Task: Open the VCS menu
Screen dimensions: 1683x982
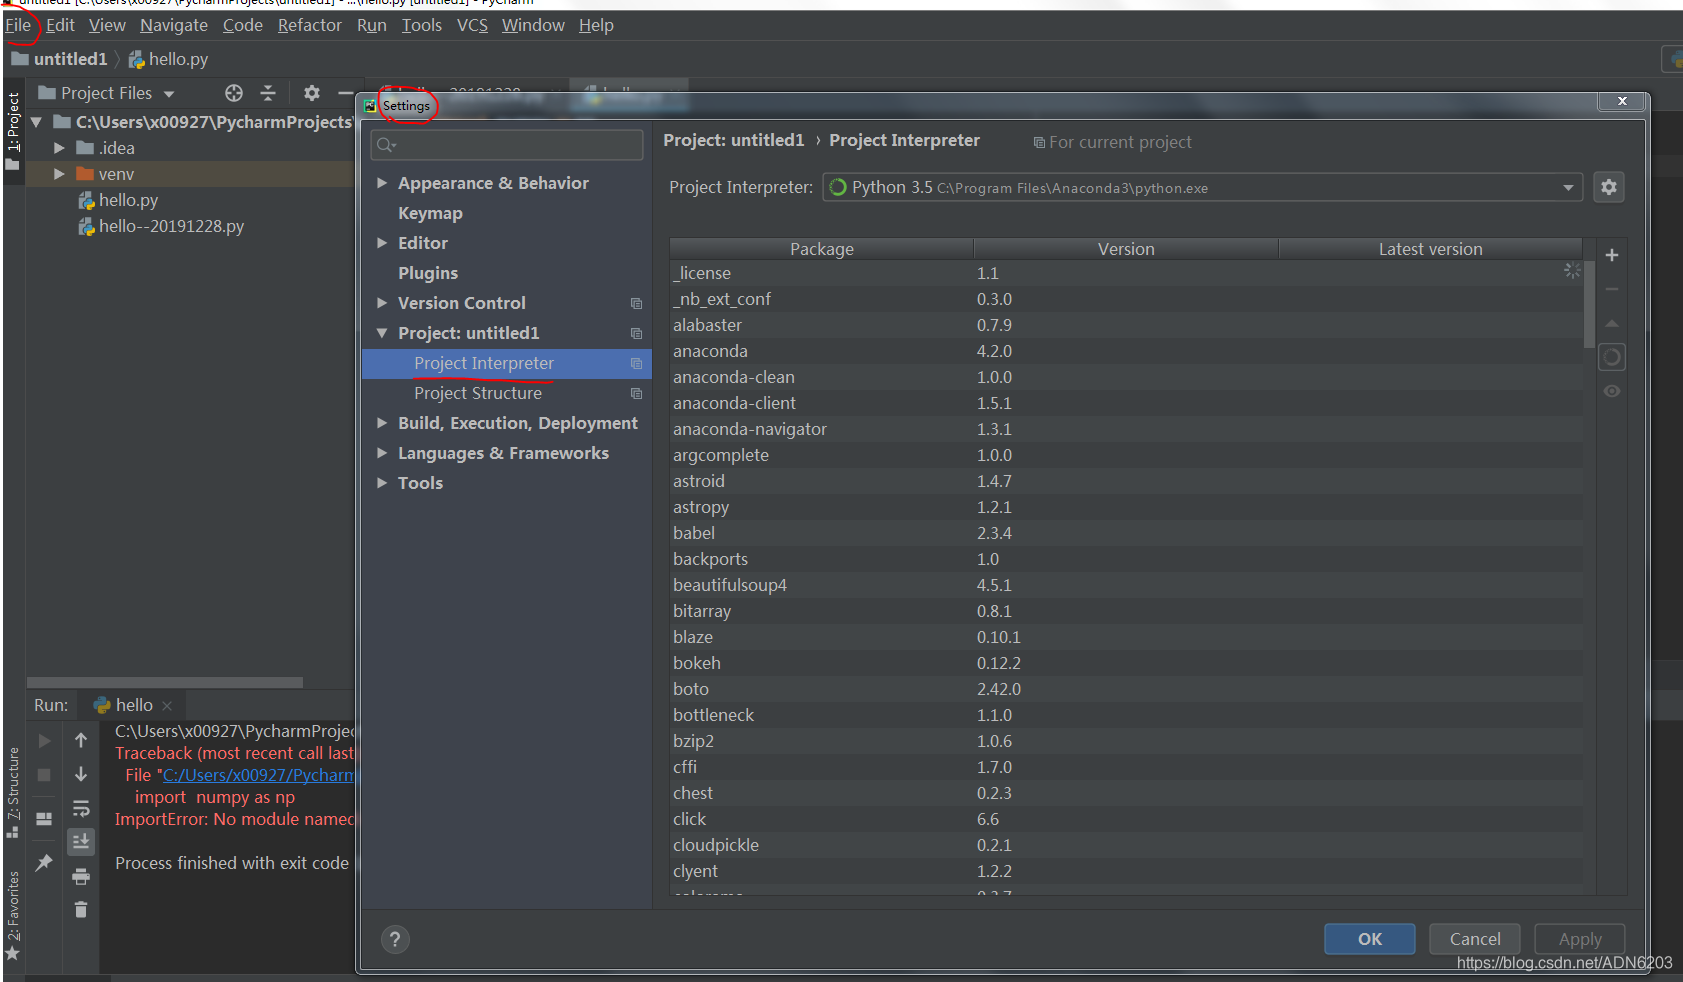Action: coord(472,25)
